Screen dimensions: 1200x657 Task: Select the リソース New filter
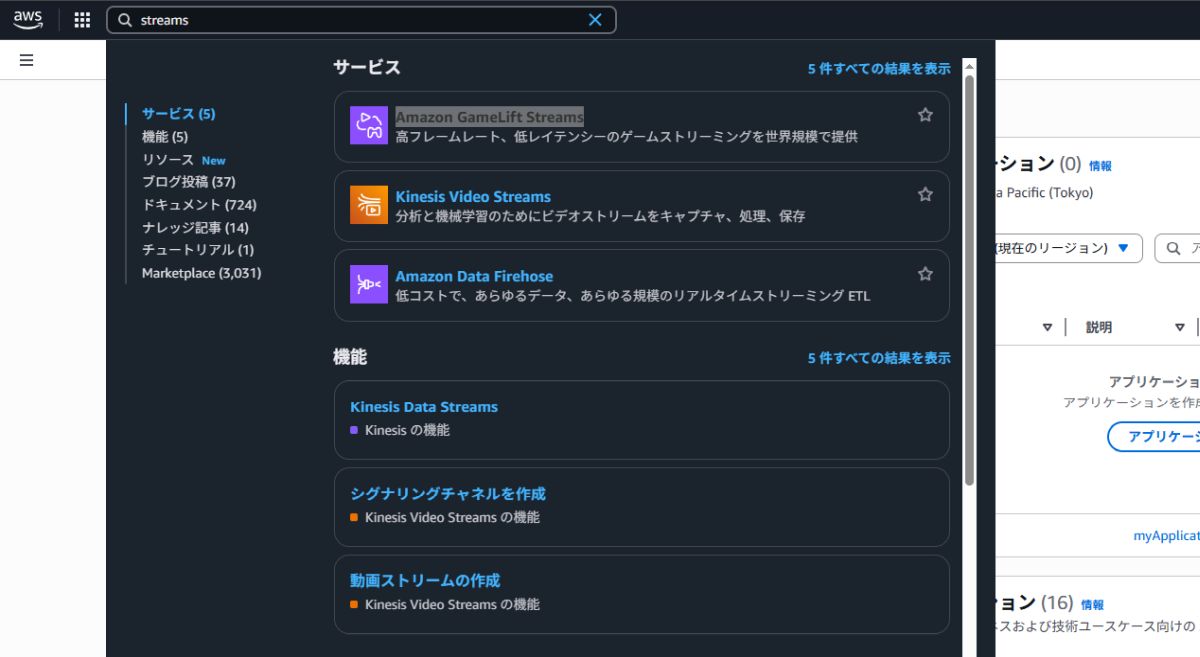point(184,160)
